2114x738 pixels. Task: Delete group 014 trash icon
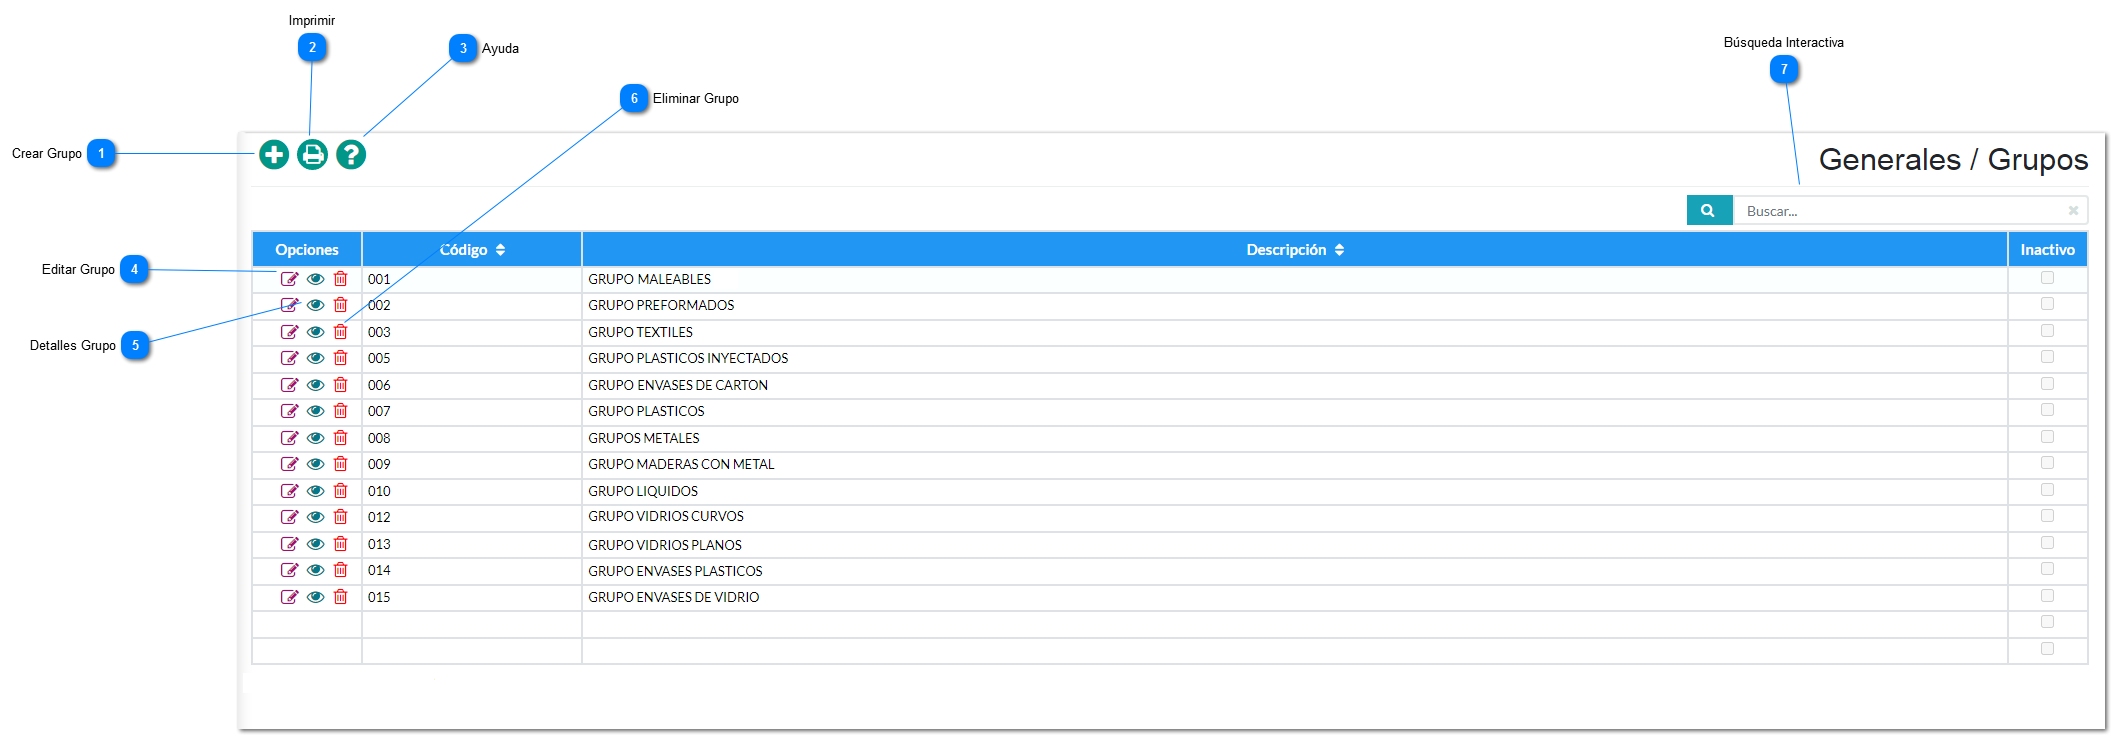[x=340, y=570]
